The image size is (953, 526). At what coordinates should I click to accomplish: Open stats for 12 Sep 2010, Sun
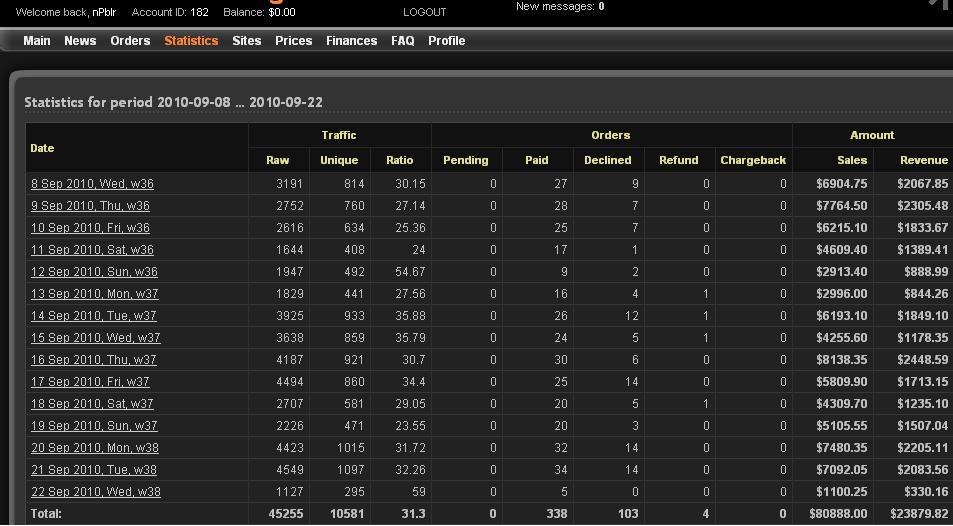click(x=94, y=271)
